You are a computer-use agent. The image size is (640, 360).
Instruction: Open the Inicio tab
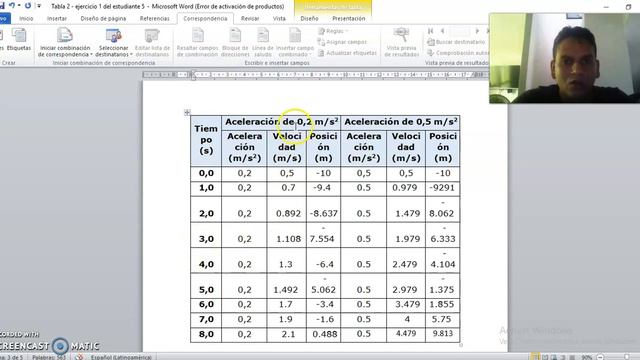26,18
